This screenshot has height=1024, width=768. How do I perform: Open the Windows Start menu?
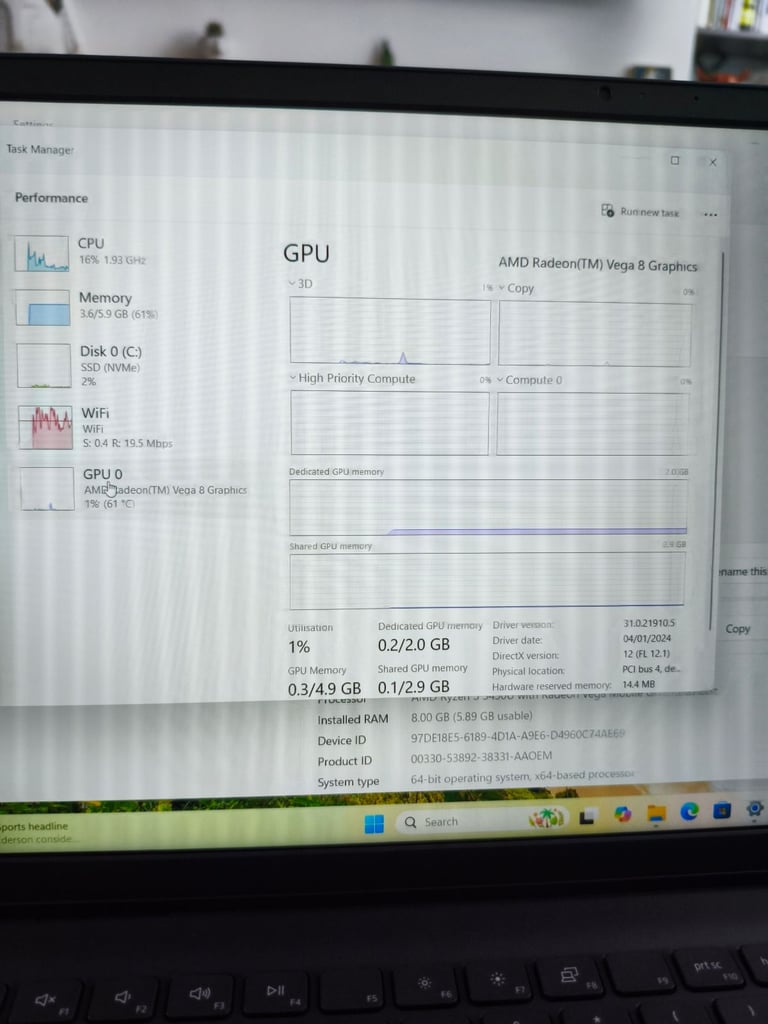click(374, 824)
